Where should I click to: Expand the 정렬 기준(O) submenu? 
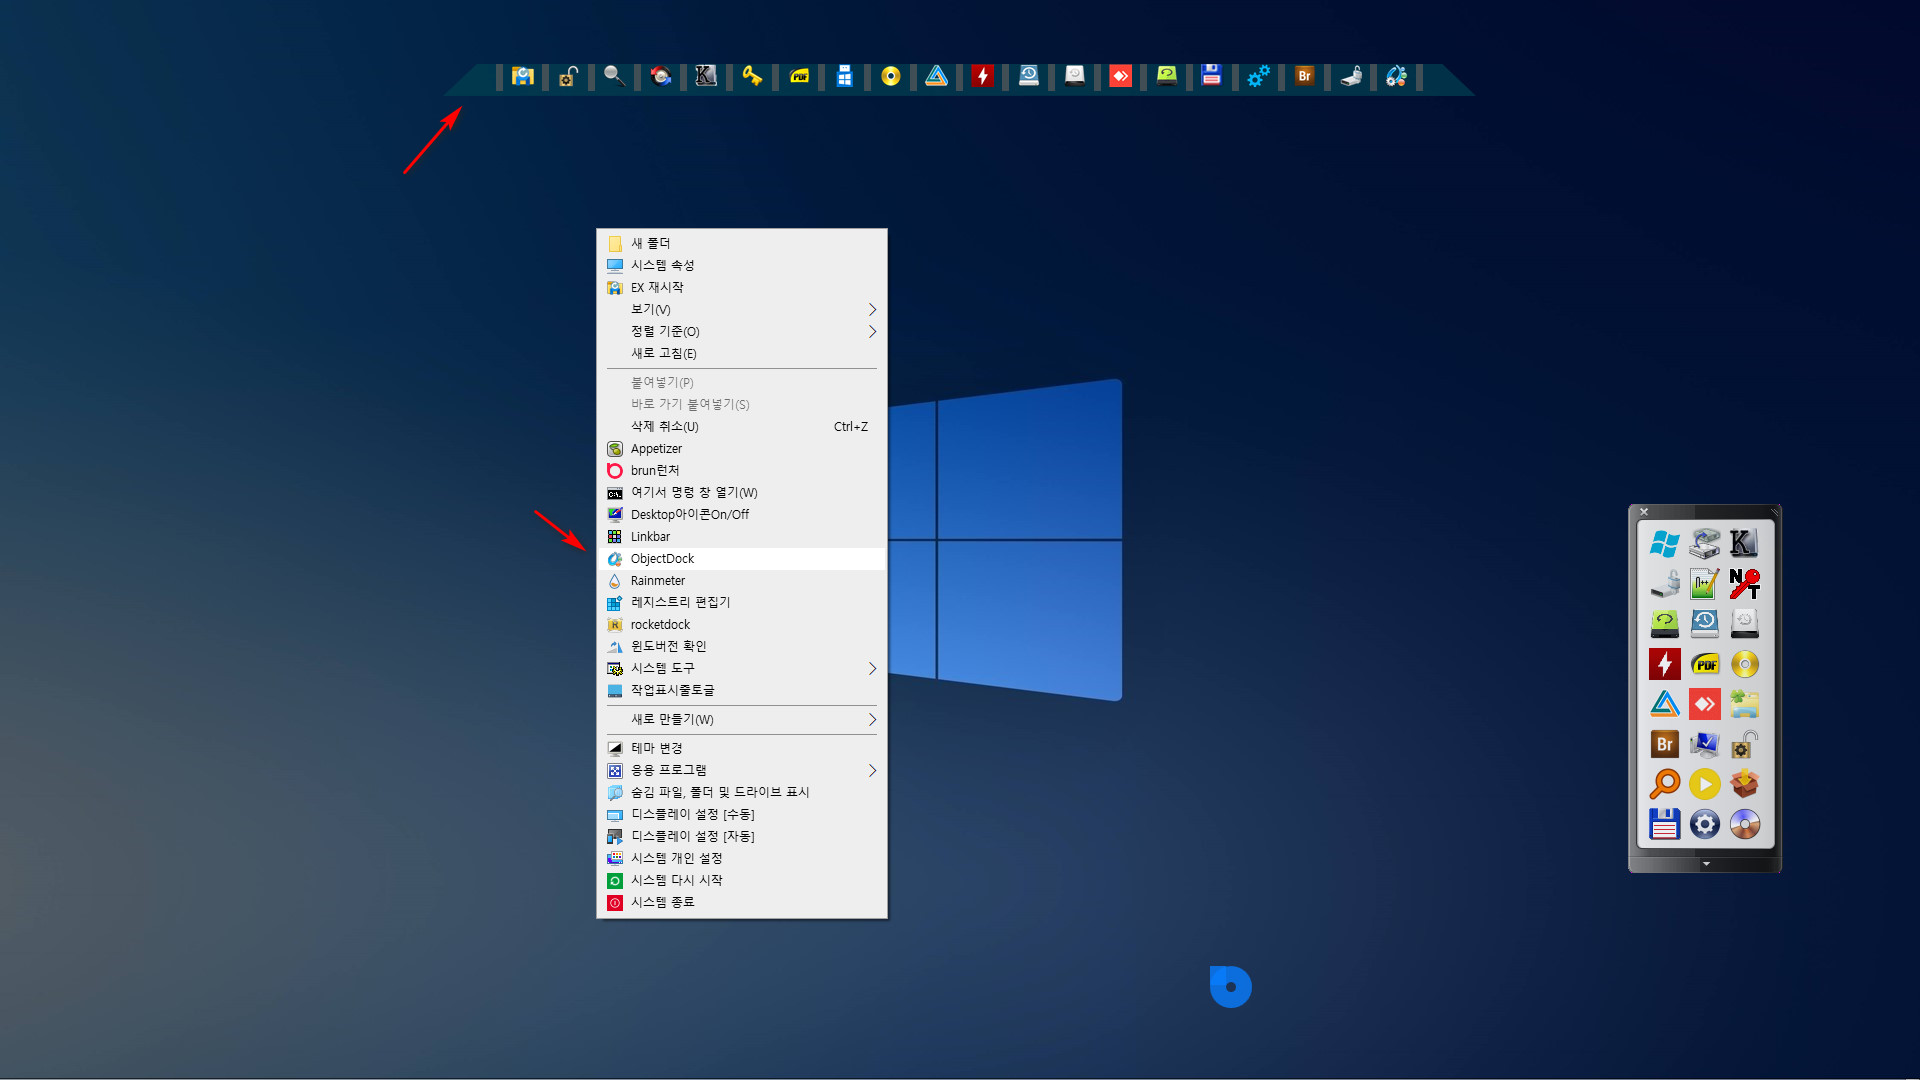[742, 331]
